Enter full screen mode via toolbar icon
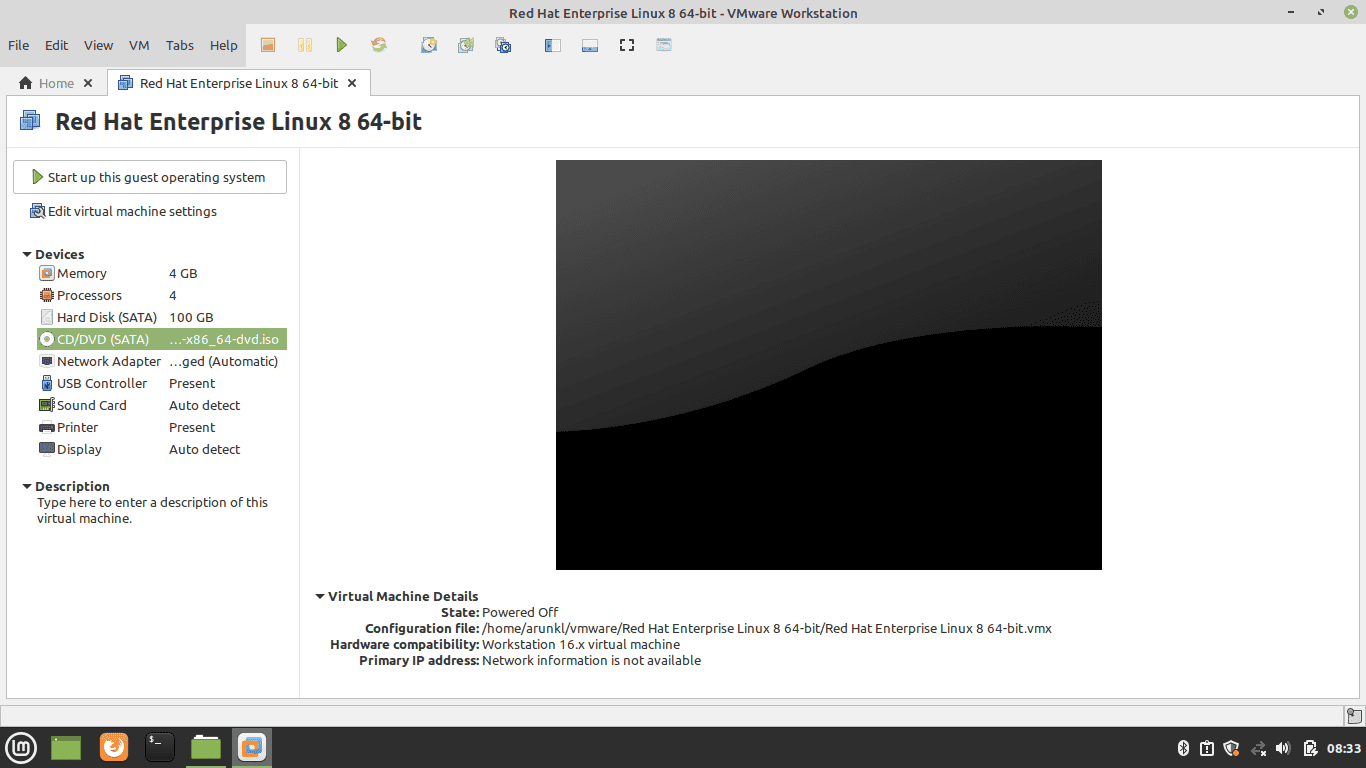 tap(627, 45)
